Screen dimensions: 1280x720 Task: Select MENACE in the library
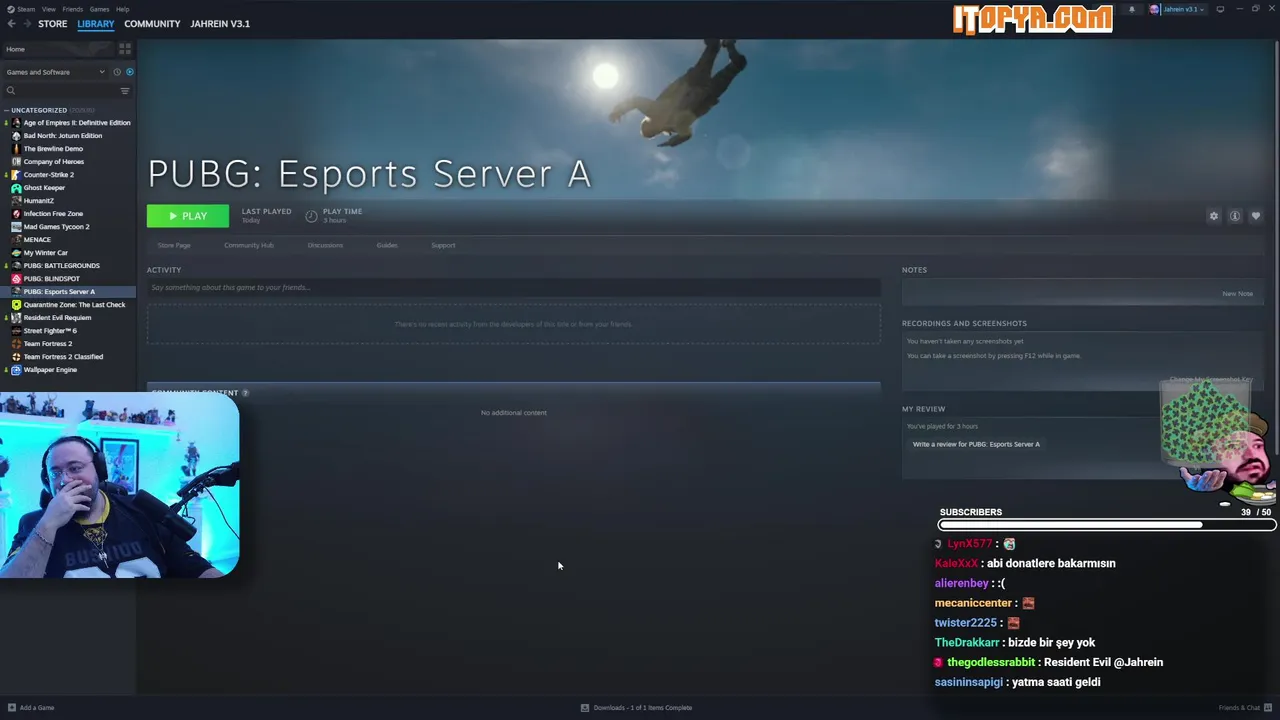(37, 240)
